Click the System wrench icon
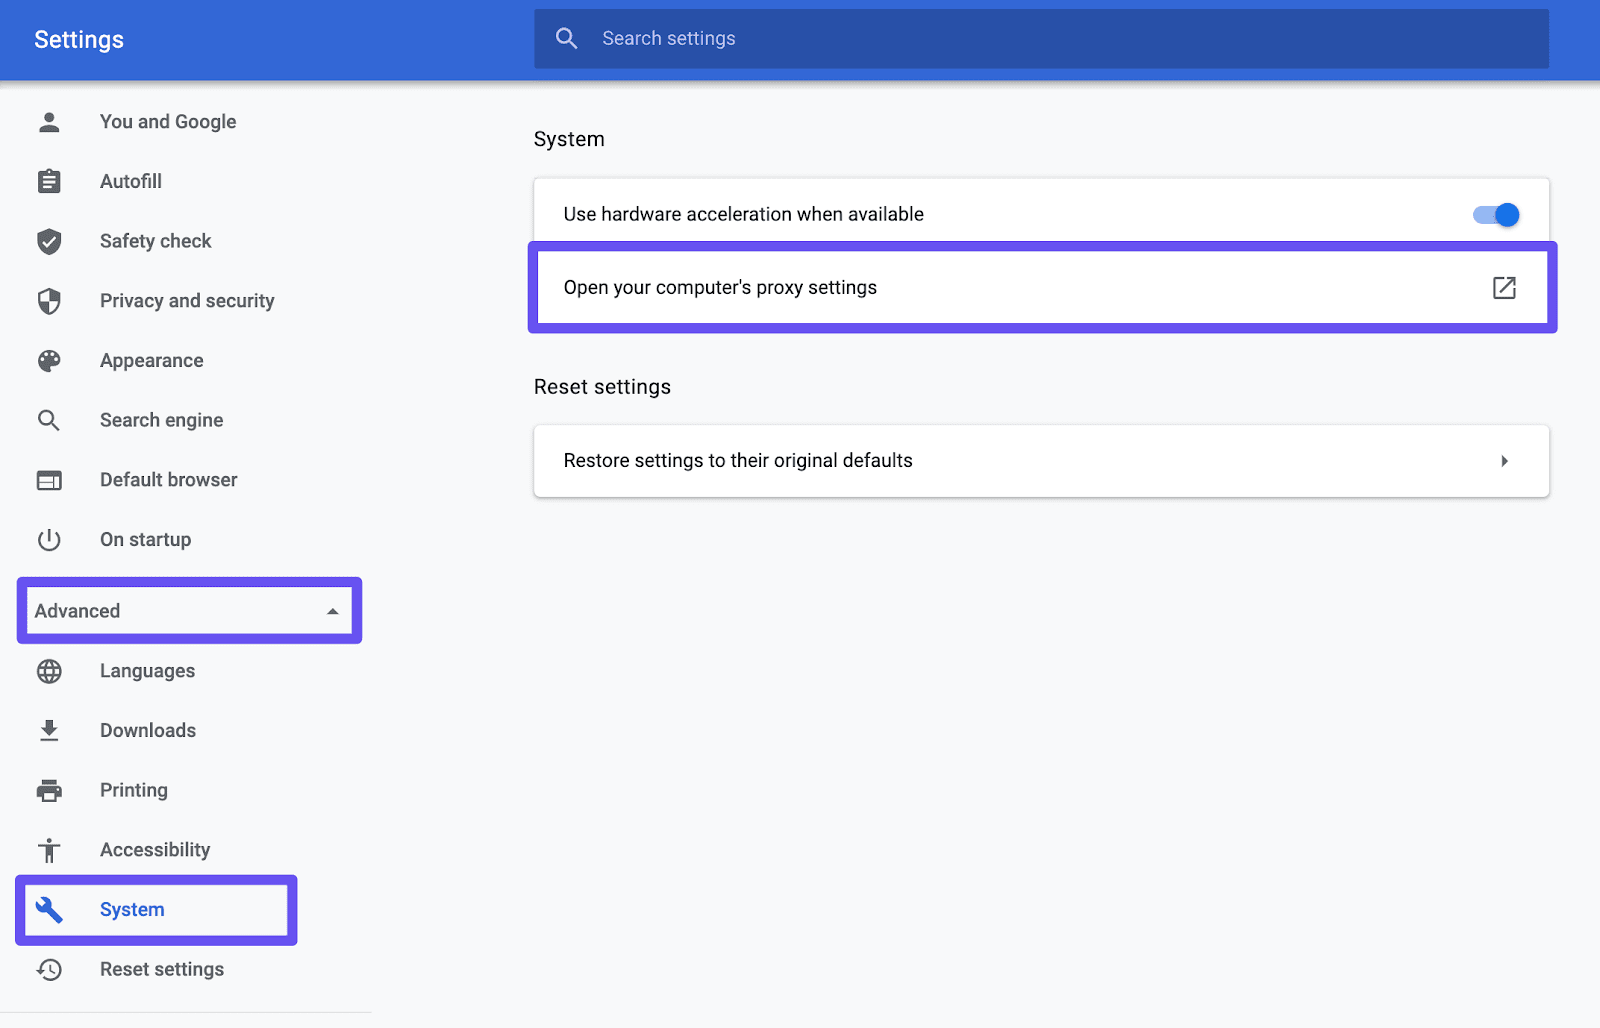 click(x=48, y=909)
